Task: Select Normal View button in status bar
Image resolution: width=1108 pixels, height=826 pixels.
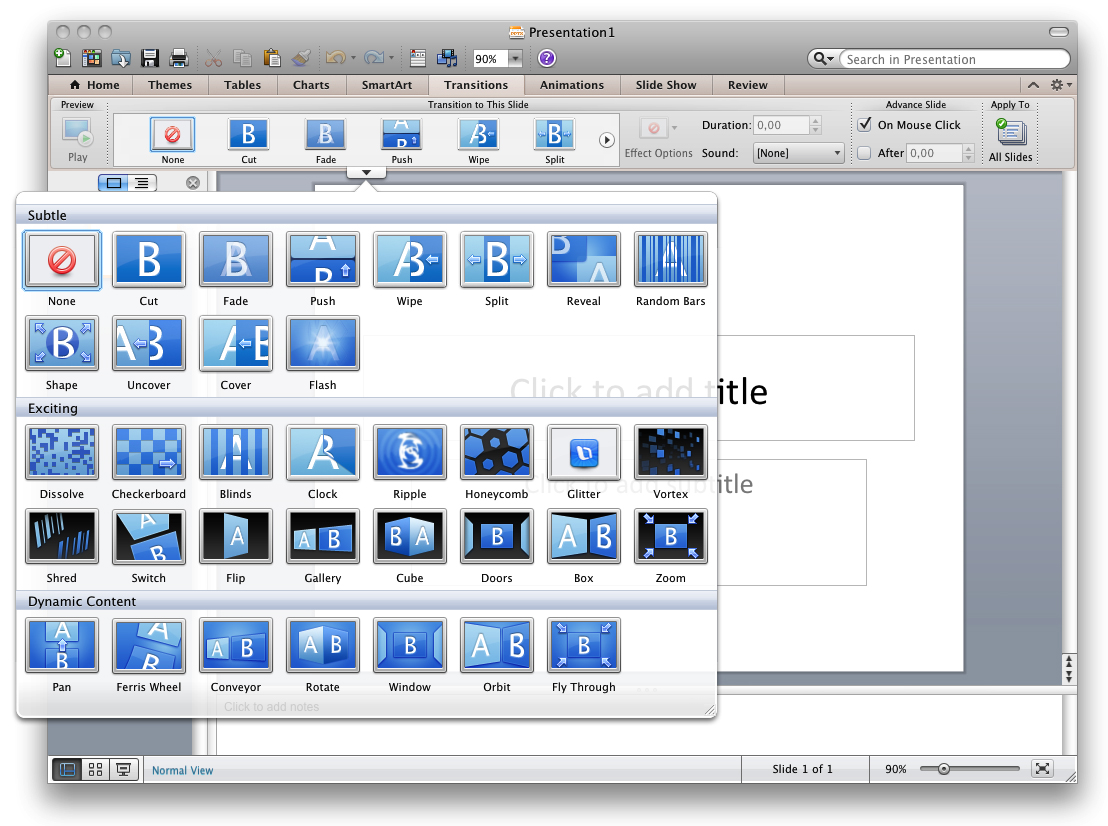Action: pos(68,769)
